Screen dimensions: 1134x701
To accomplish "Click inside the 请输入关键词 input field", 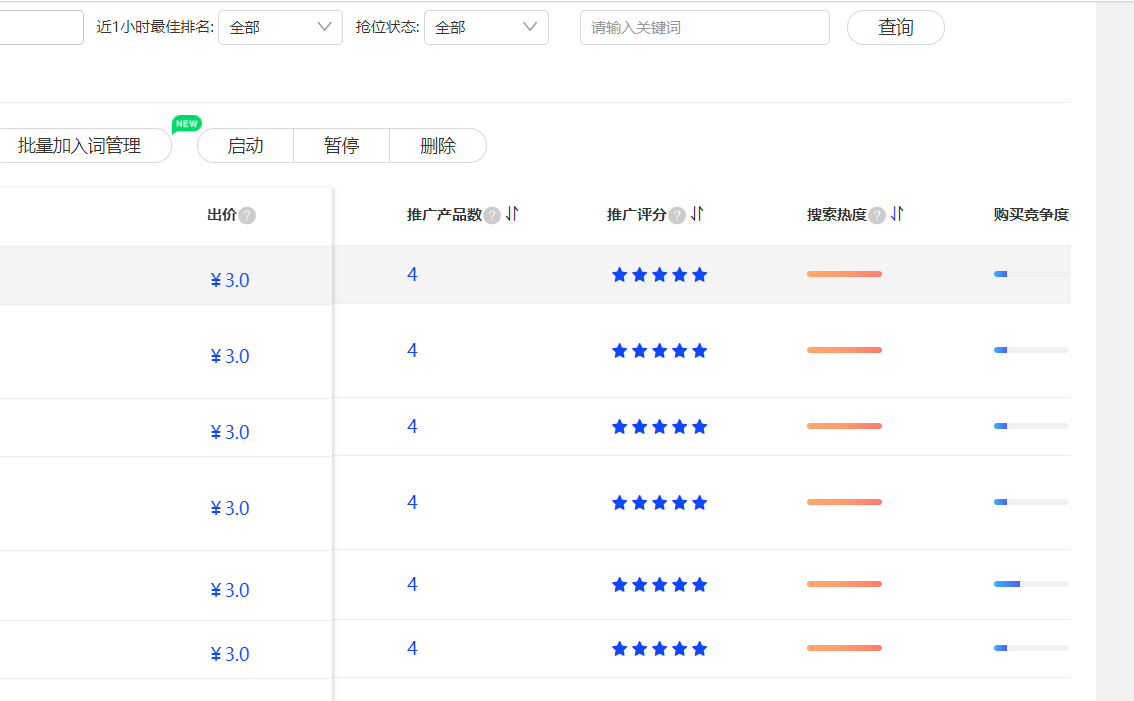I will pyautogui.click(x=704, y=27).
